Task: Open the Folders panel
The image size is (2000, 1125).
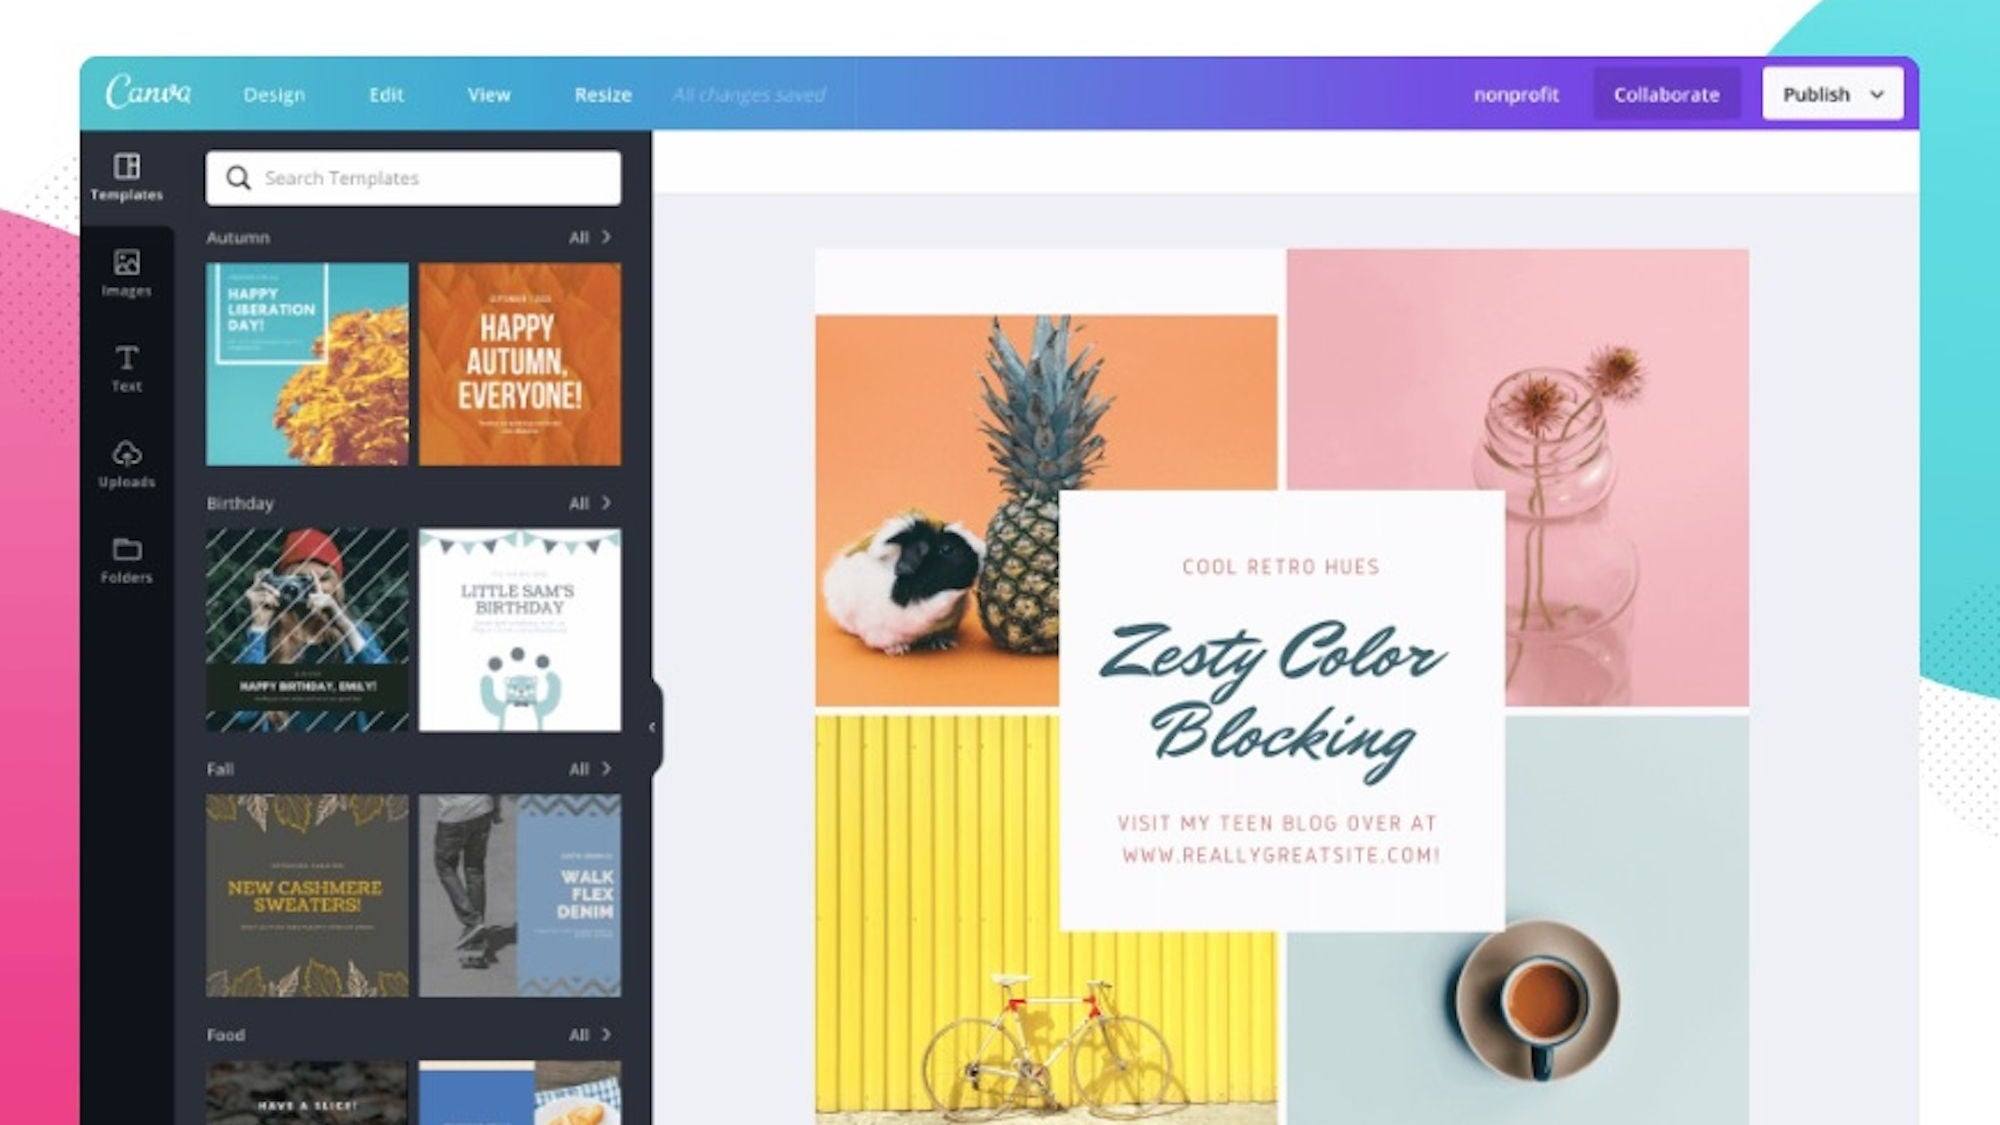Action: (x=125, y=559)
